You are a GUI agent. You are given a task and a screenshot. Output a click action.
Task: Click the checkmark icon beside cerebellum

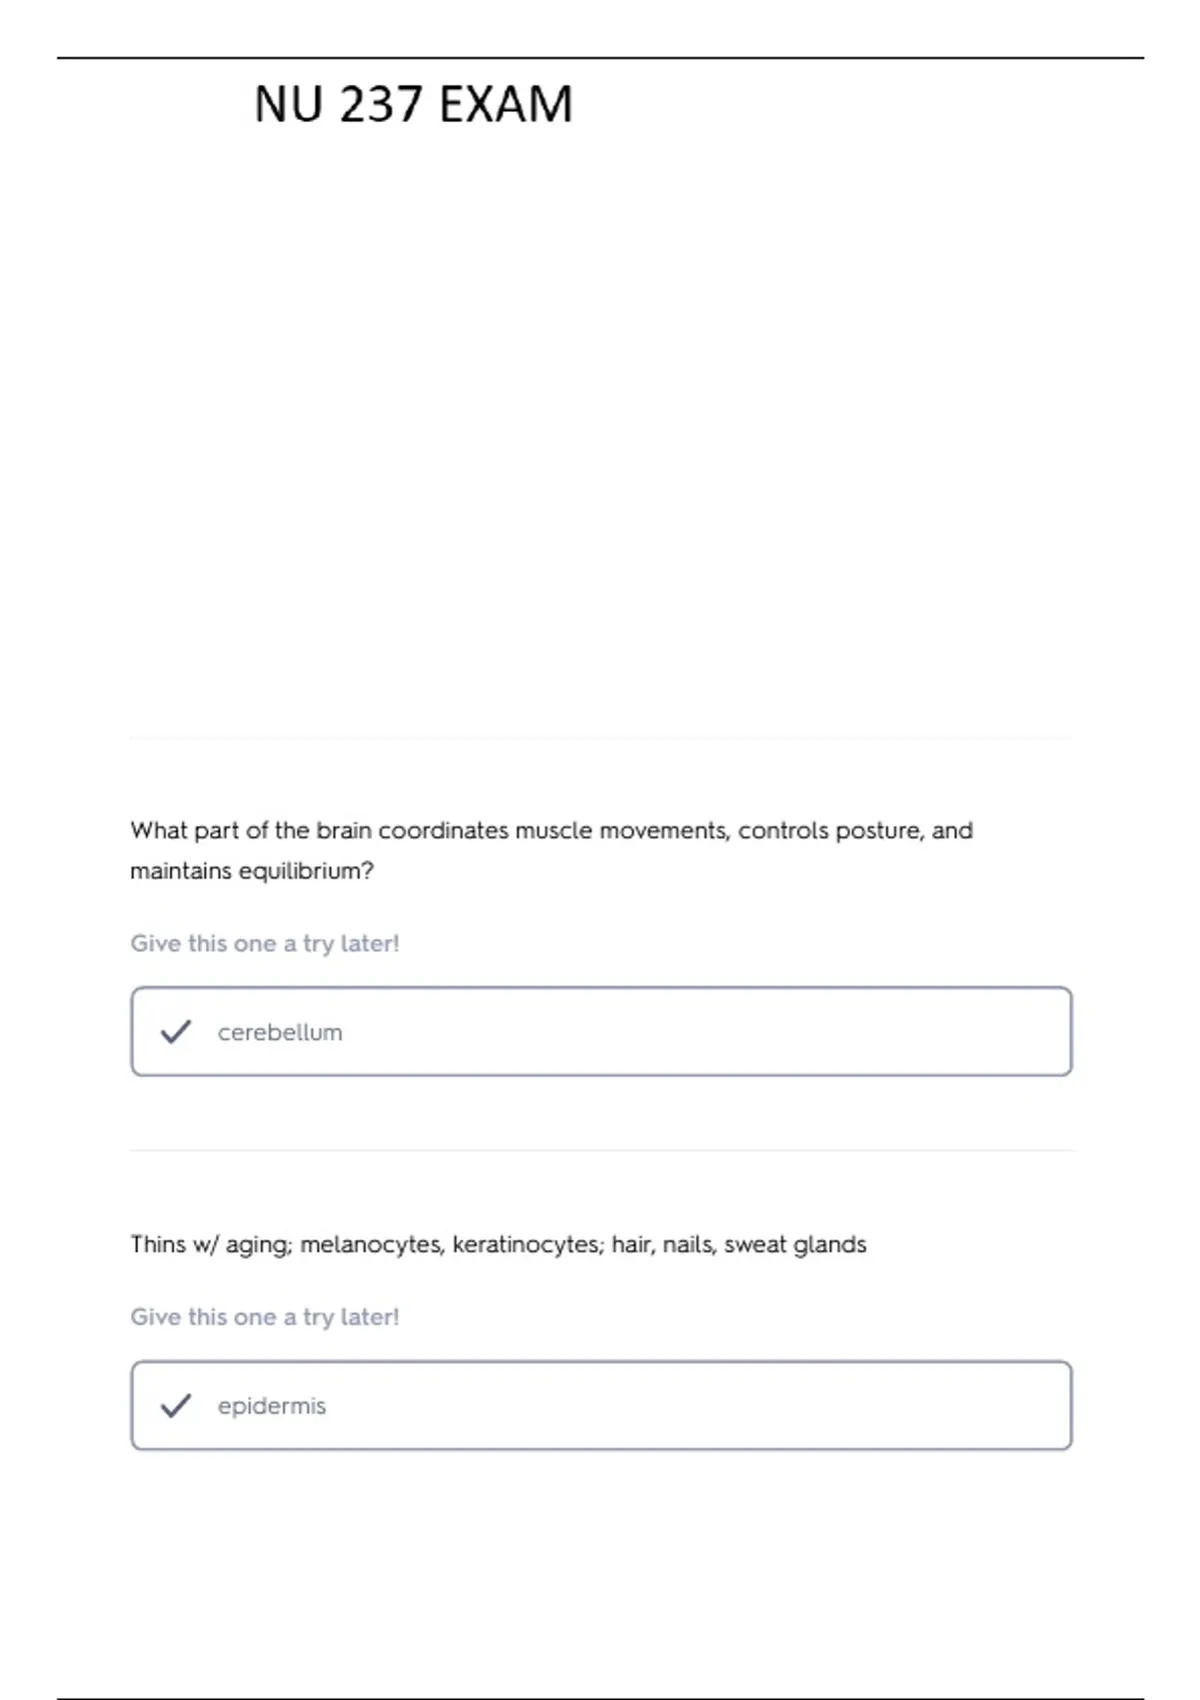coord(175,1031)
